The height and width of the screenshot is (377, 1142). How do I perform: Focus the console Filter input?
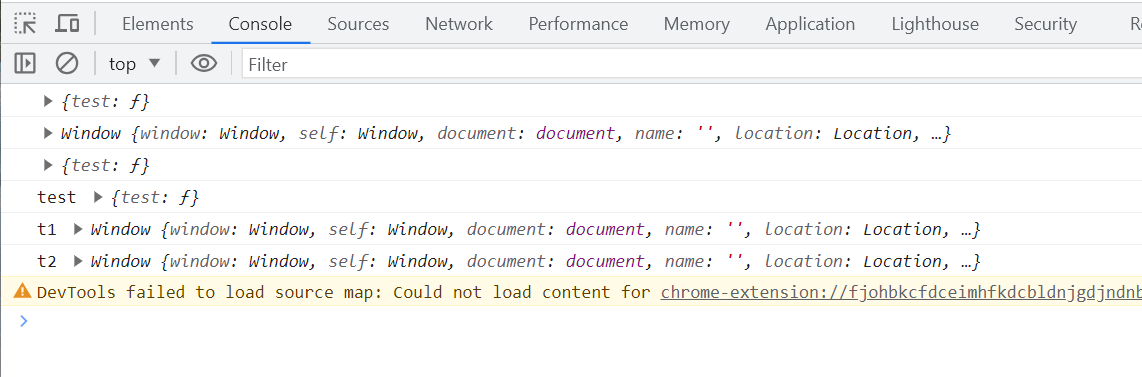coord(692,65)
